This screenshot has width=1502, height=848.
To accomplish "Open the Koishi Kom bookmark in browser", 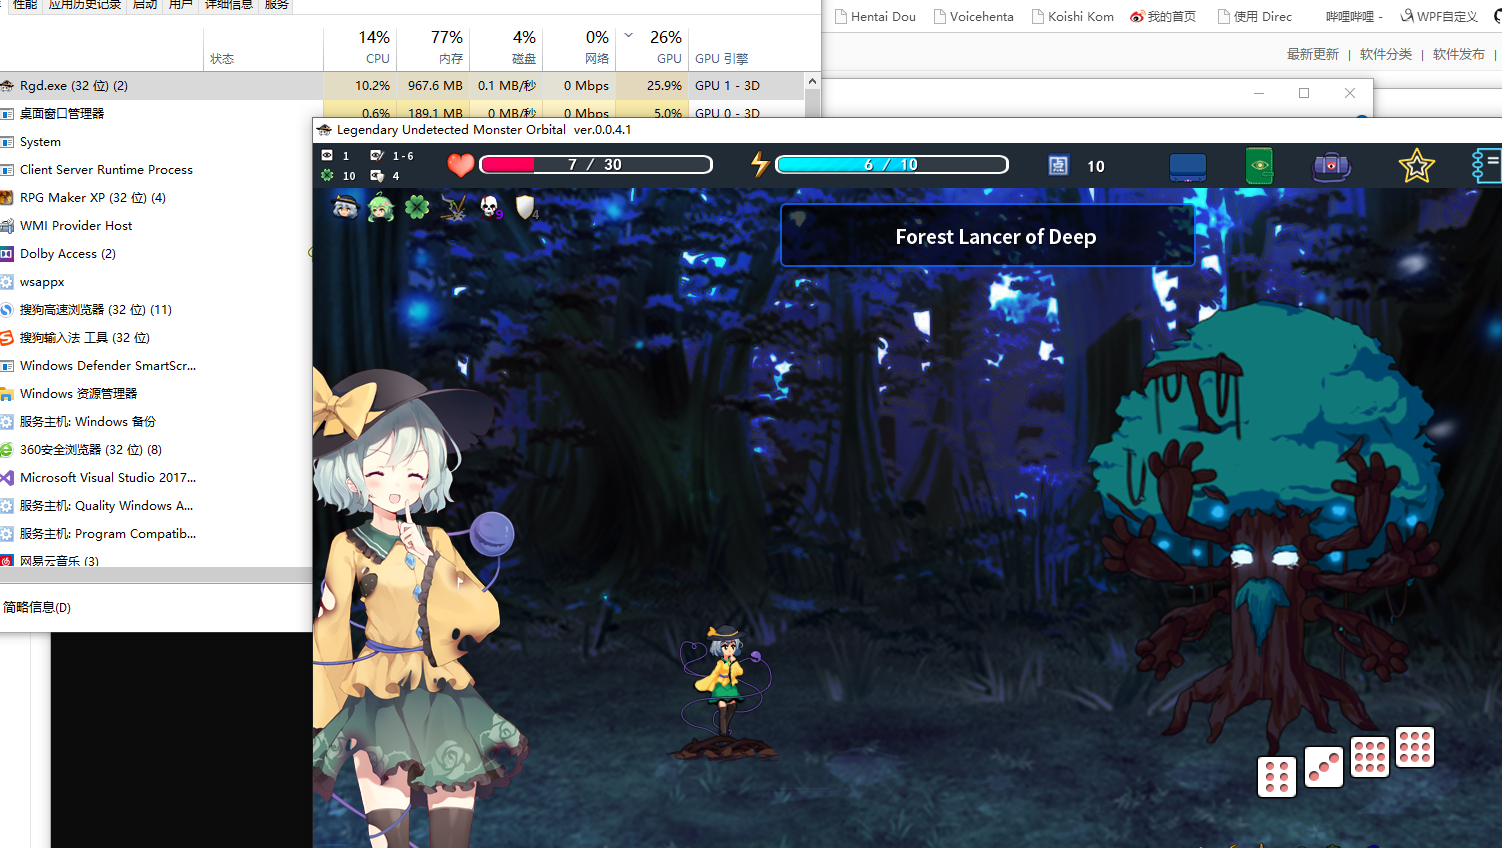I will tap(1072, 16).
